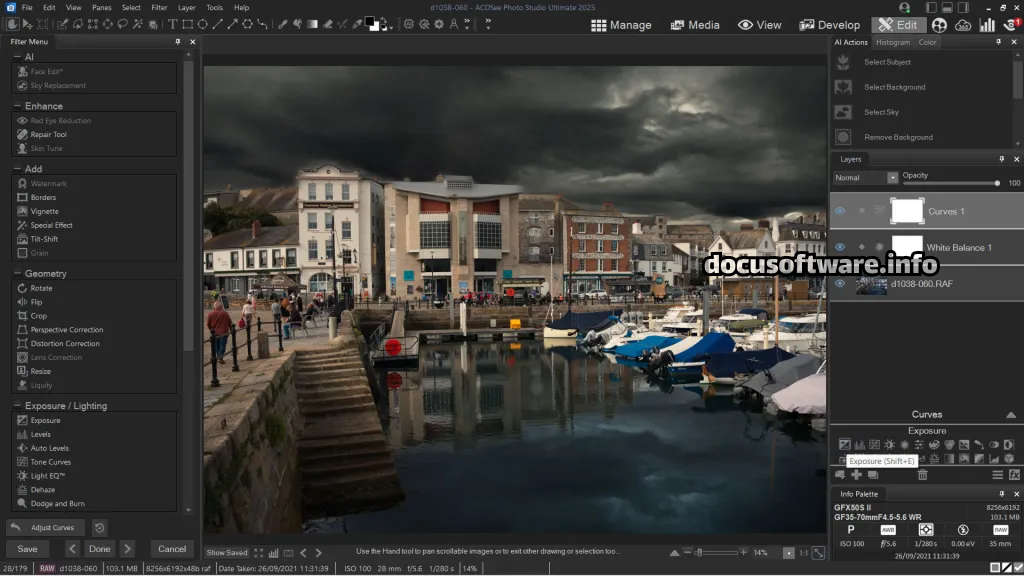Viewport: 1024px width, 576px height.
Task: Open the Crop tool in Geometry
Action: coord(38,316)
